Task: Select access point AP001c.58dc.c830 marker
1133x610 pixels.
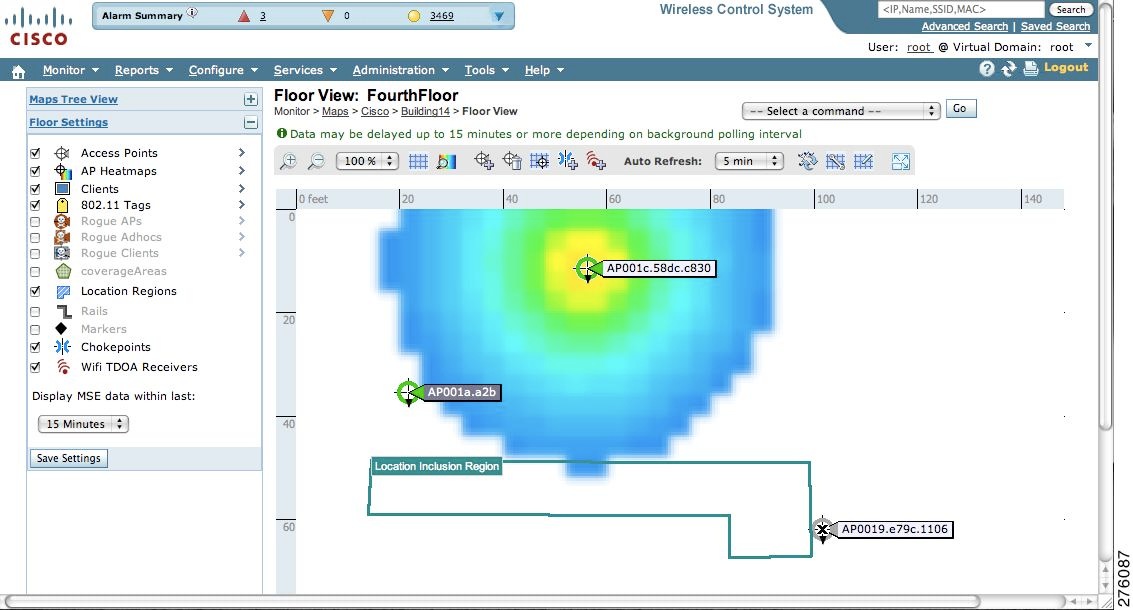Action: [587, 269]
